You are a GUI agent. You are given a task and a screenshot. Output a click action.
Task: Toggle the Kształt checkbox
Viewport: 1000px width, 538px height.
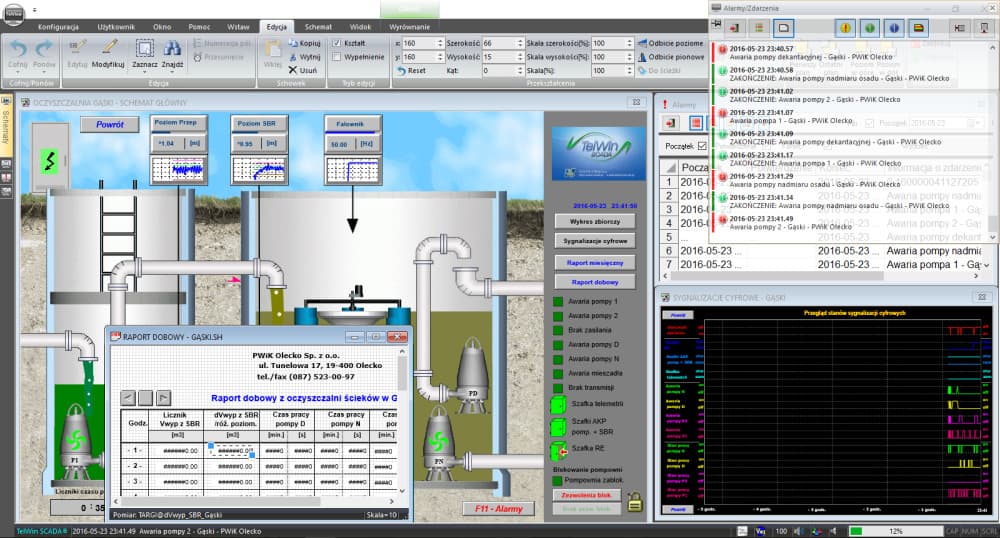(337, 43)
